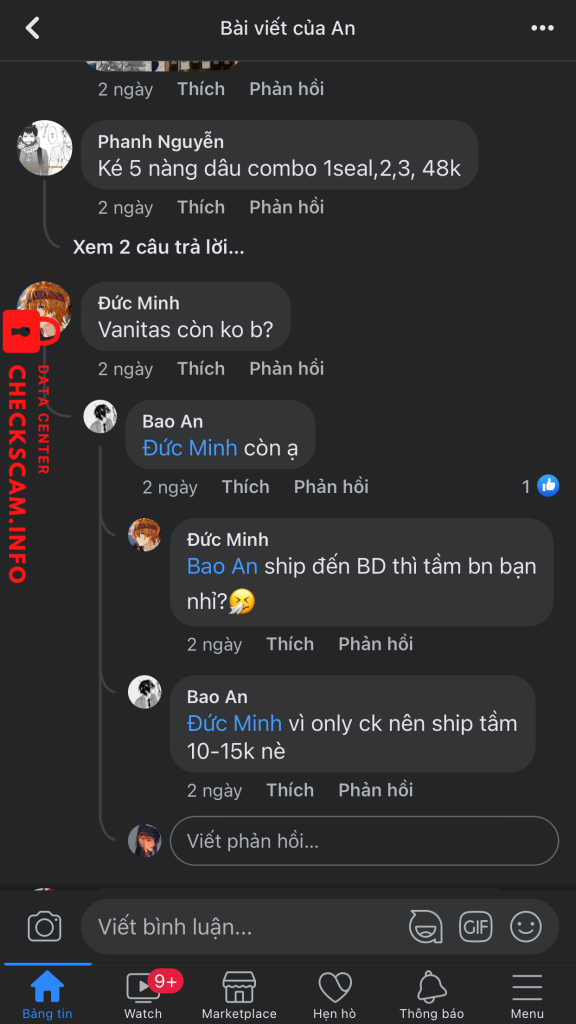Expand Xem 2 câu trả lời replies
Screen dimensions: 576x1024
pos(159,248)
